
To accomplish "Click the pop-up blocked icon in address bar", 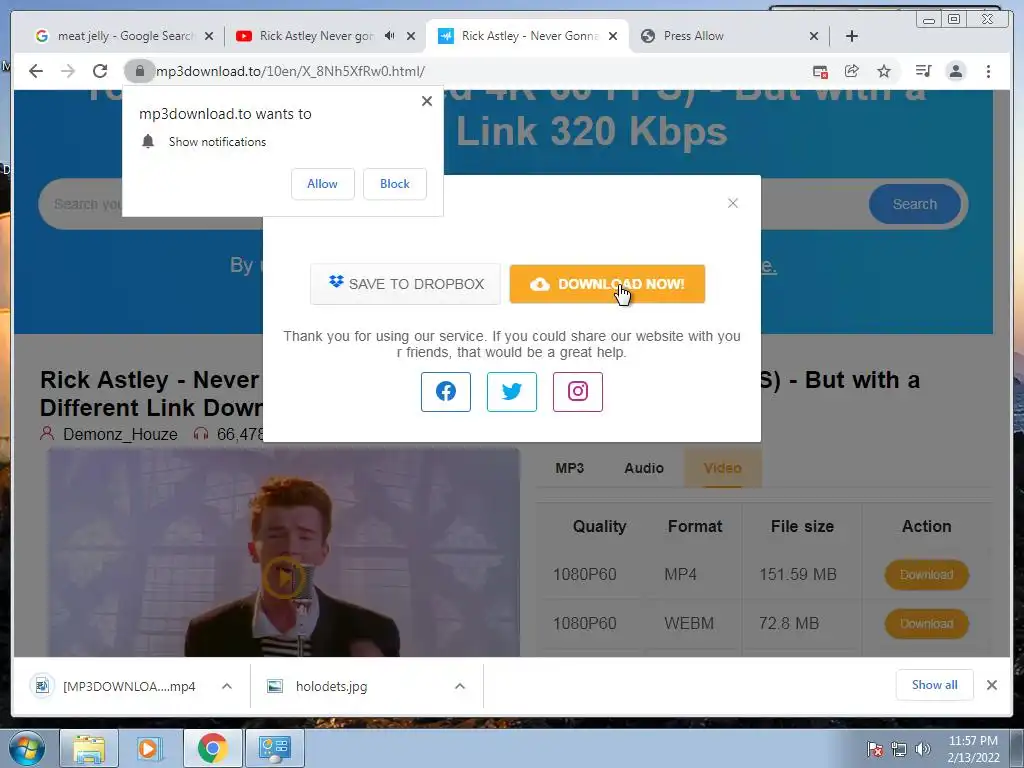I will tap(820, 71).
